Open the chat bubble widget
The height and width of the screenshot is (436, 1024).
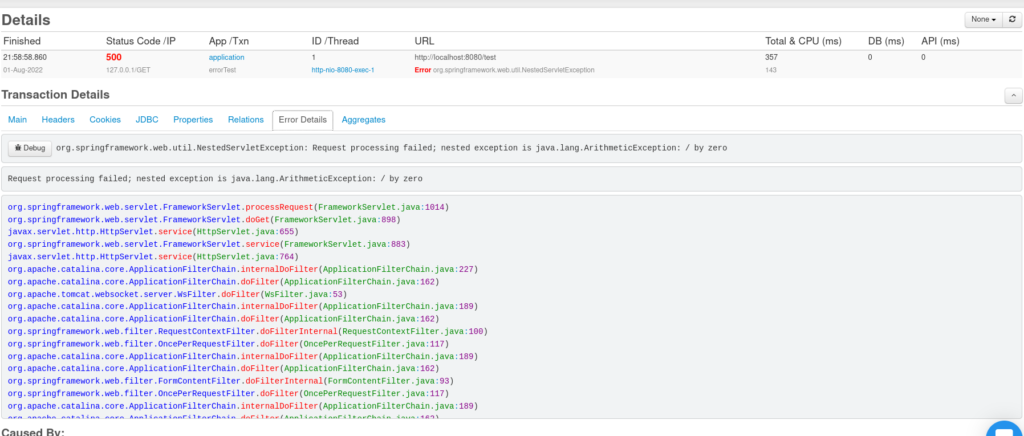click(x=1004, y=431)
